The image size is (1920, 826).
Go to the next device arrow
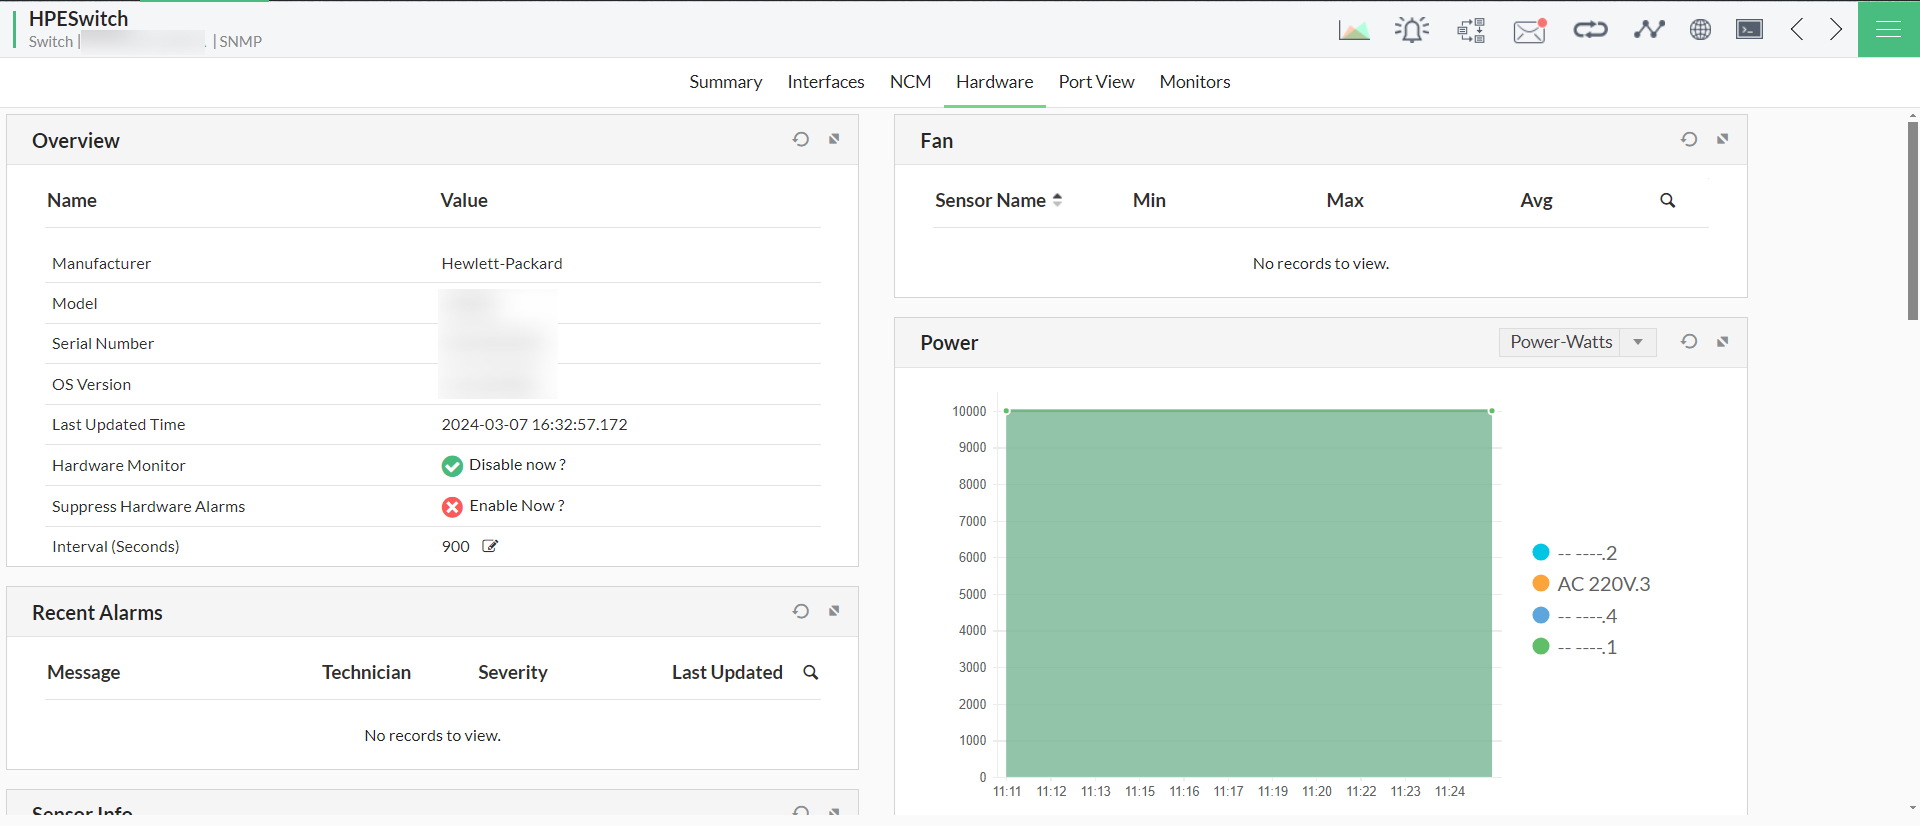pos(1836,29)
